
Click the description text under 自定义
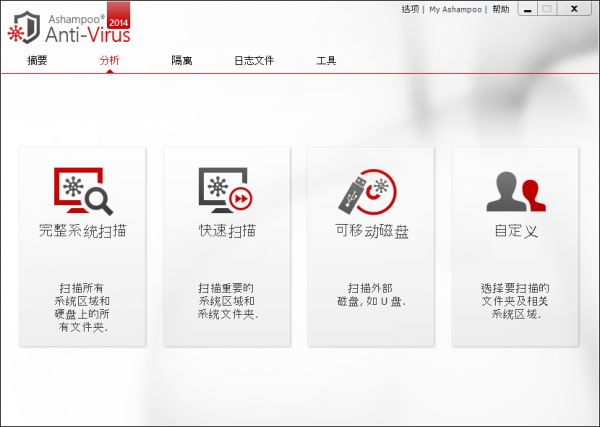point(515,300)
